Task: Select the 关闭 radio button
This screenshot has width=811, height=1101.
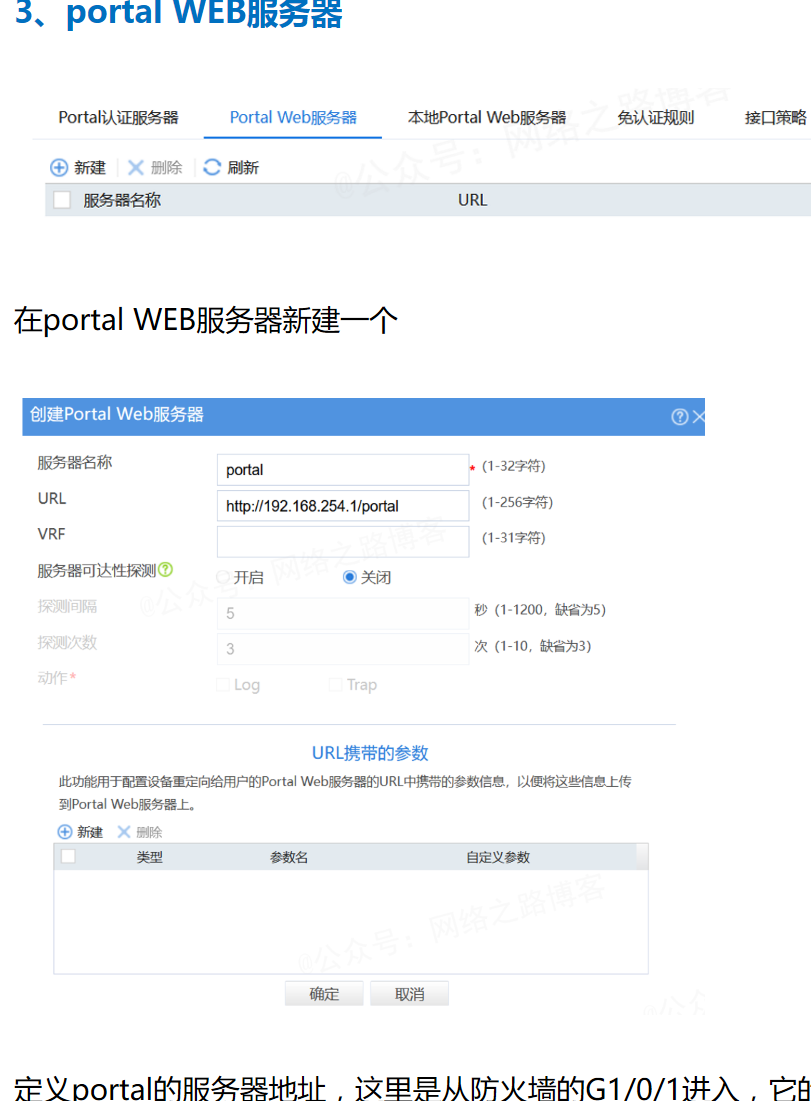Action: point(350,578)
